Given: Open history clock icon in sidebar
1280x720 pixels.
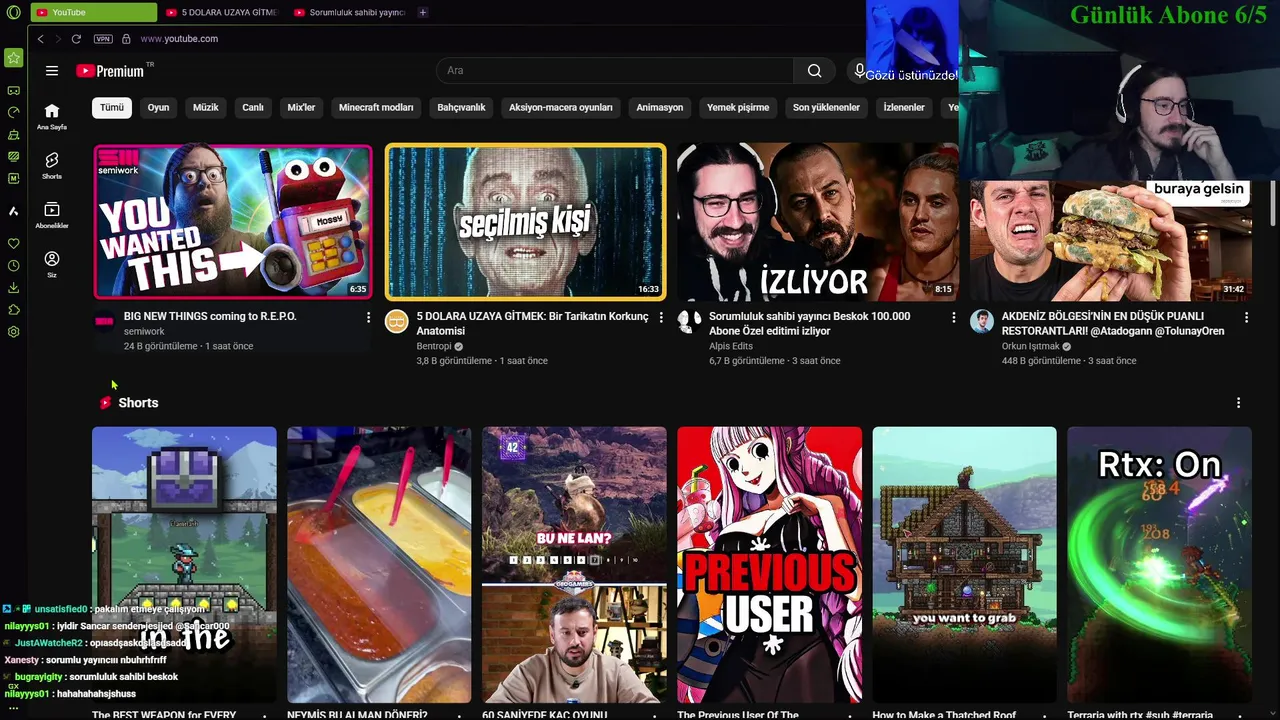Looking at the screenshot, I should tap(13, 266).
